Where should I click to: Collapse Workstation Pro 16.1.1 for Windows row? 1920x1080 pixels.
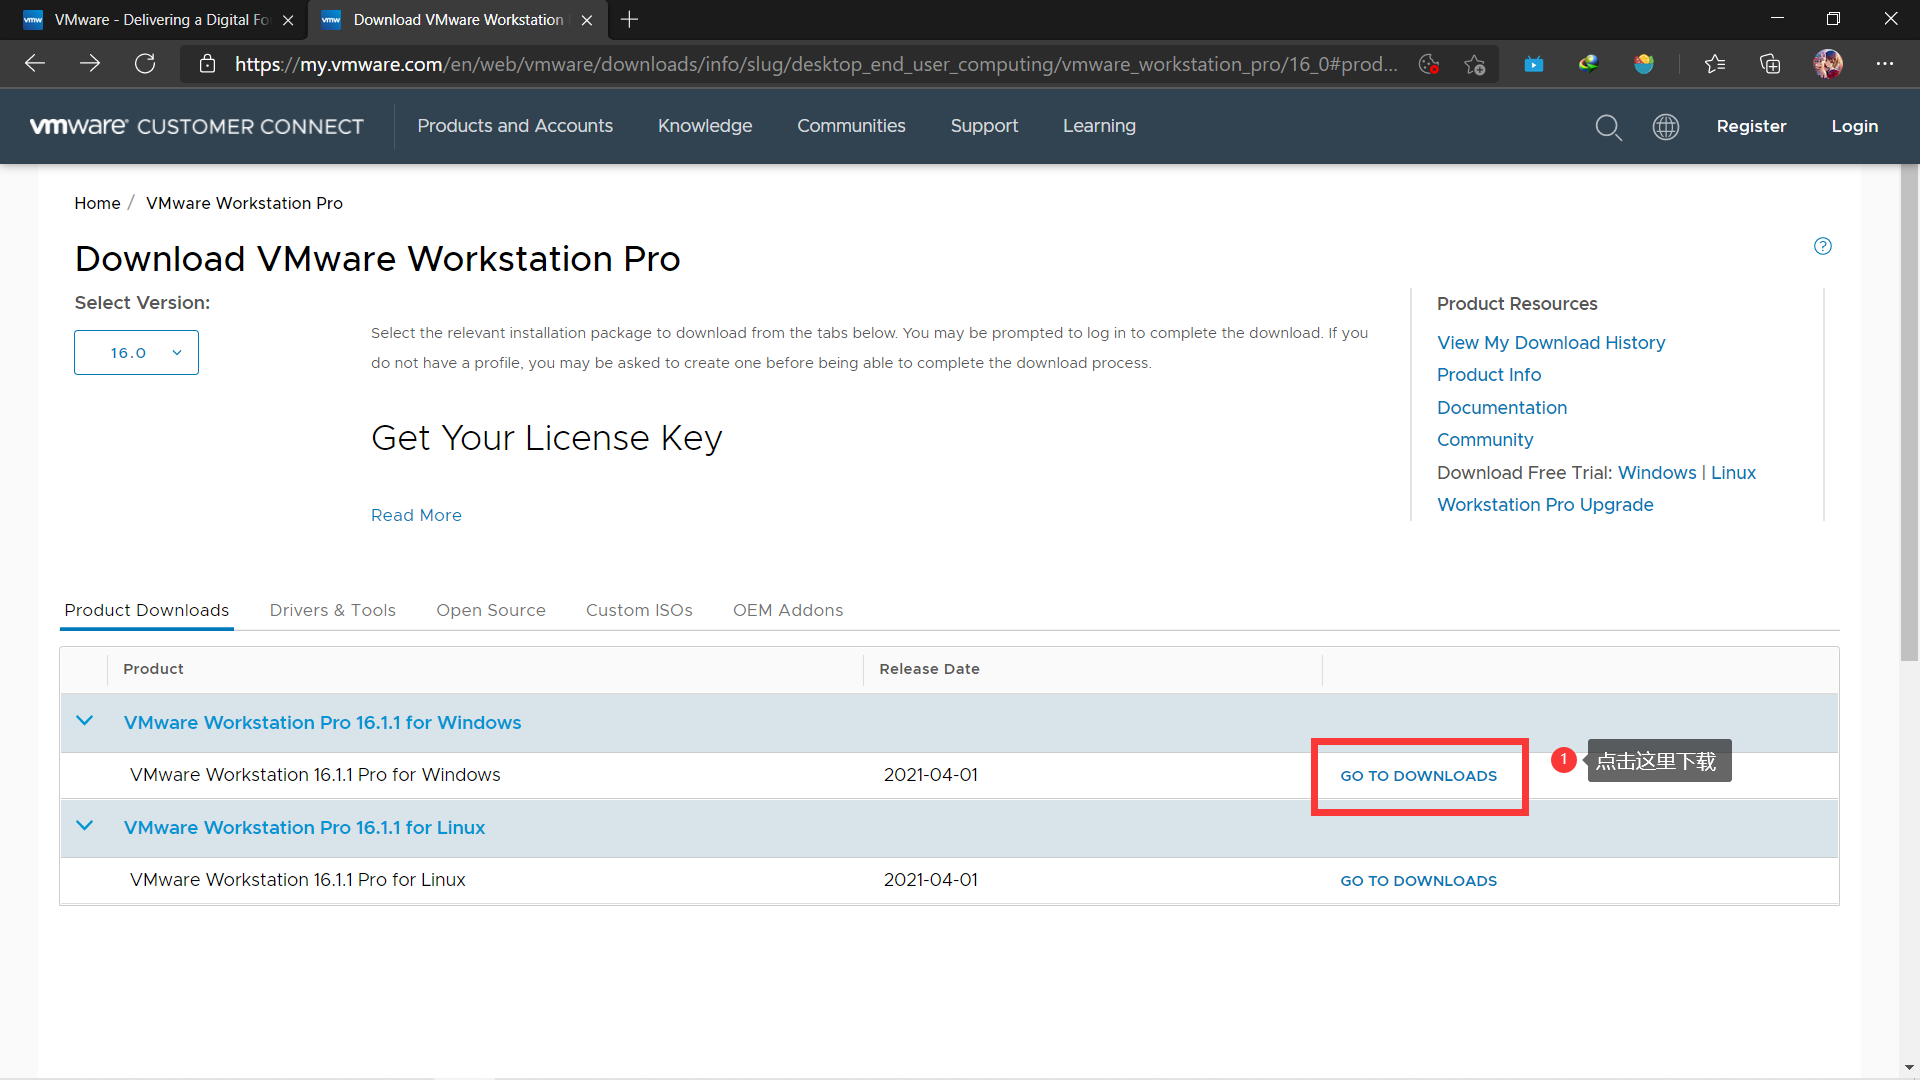tap(85, 722)
